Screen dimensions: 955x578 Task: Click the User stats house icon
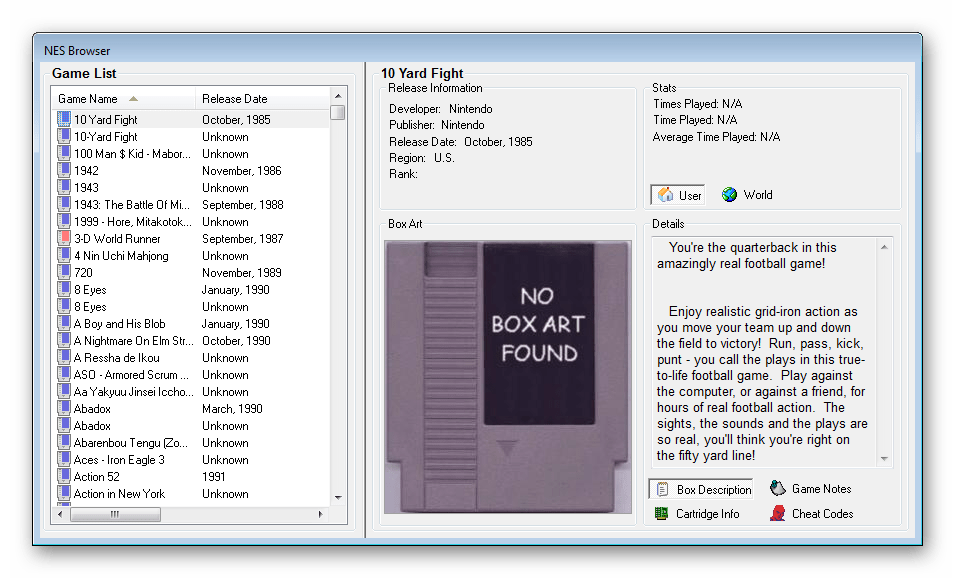pyautogui.click(x=665, y=195)
